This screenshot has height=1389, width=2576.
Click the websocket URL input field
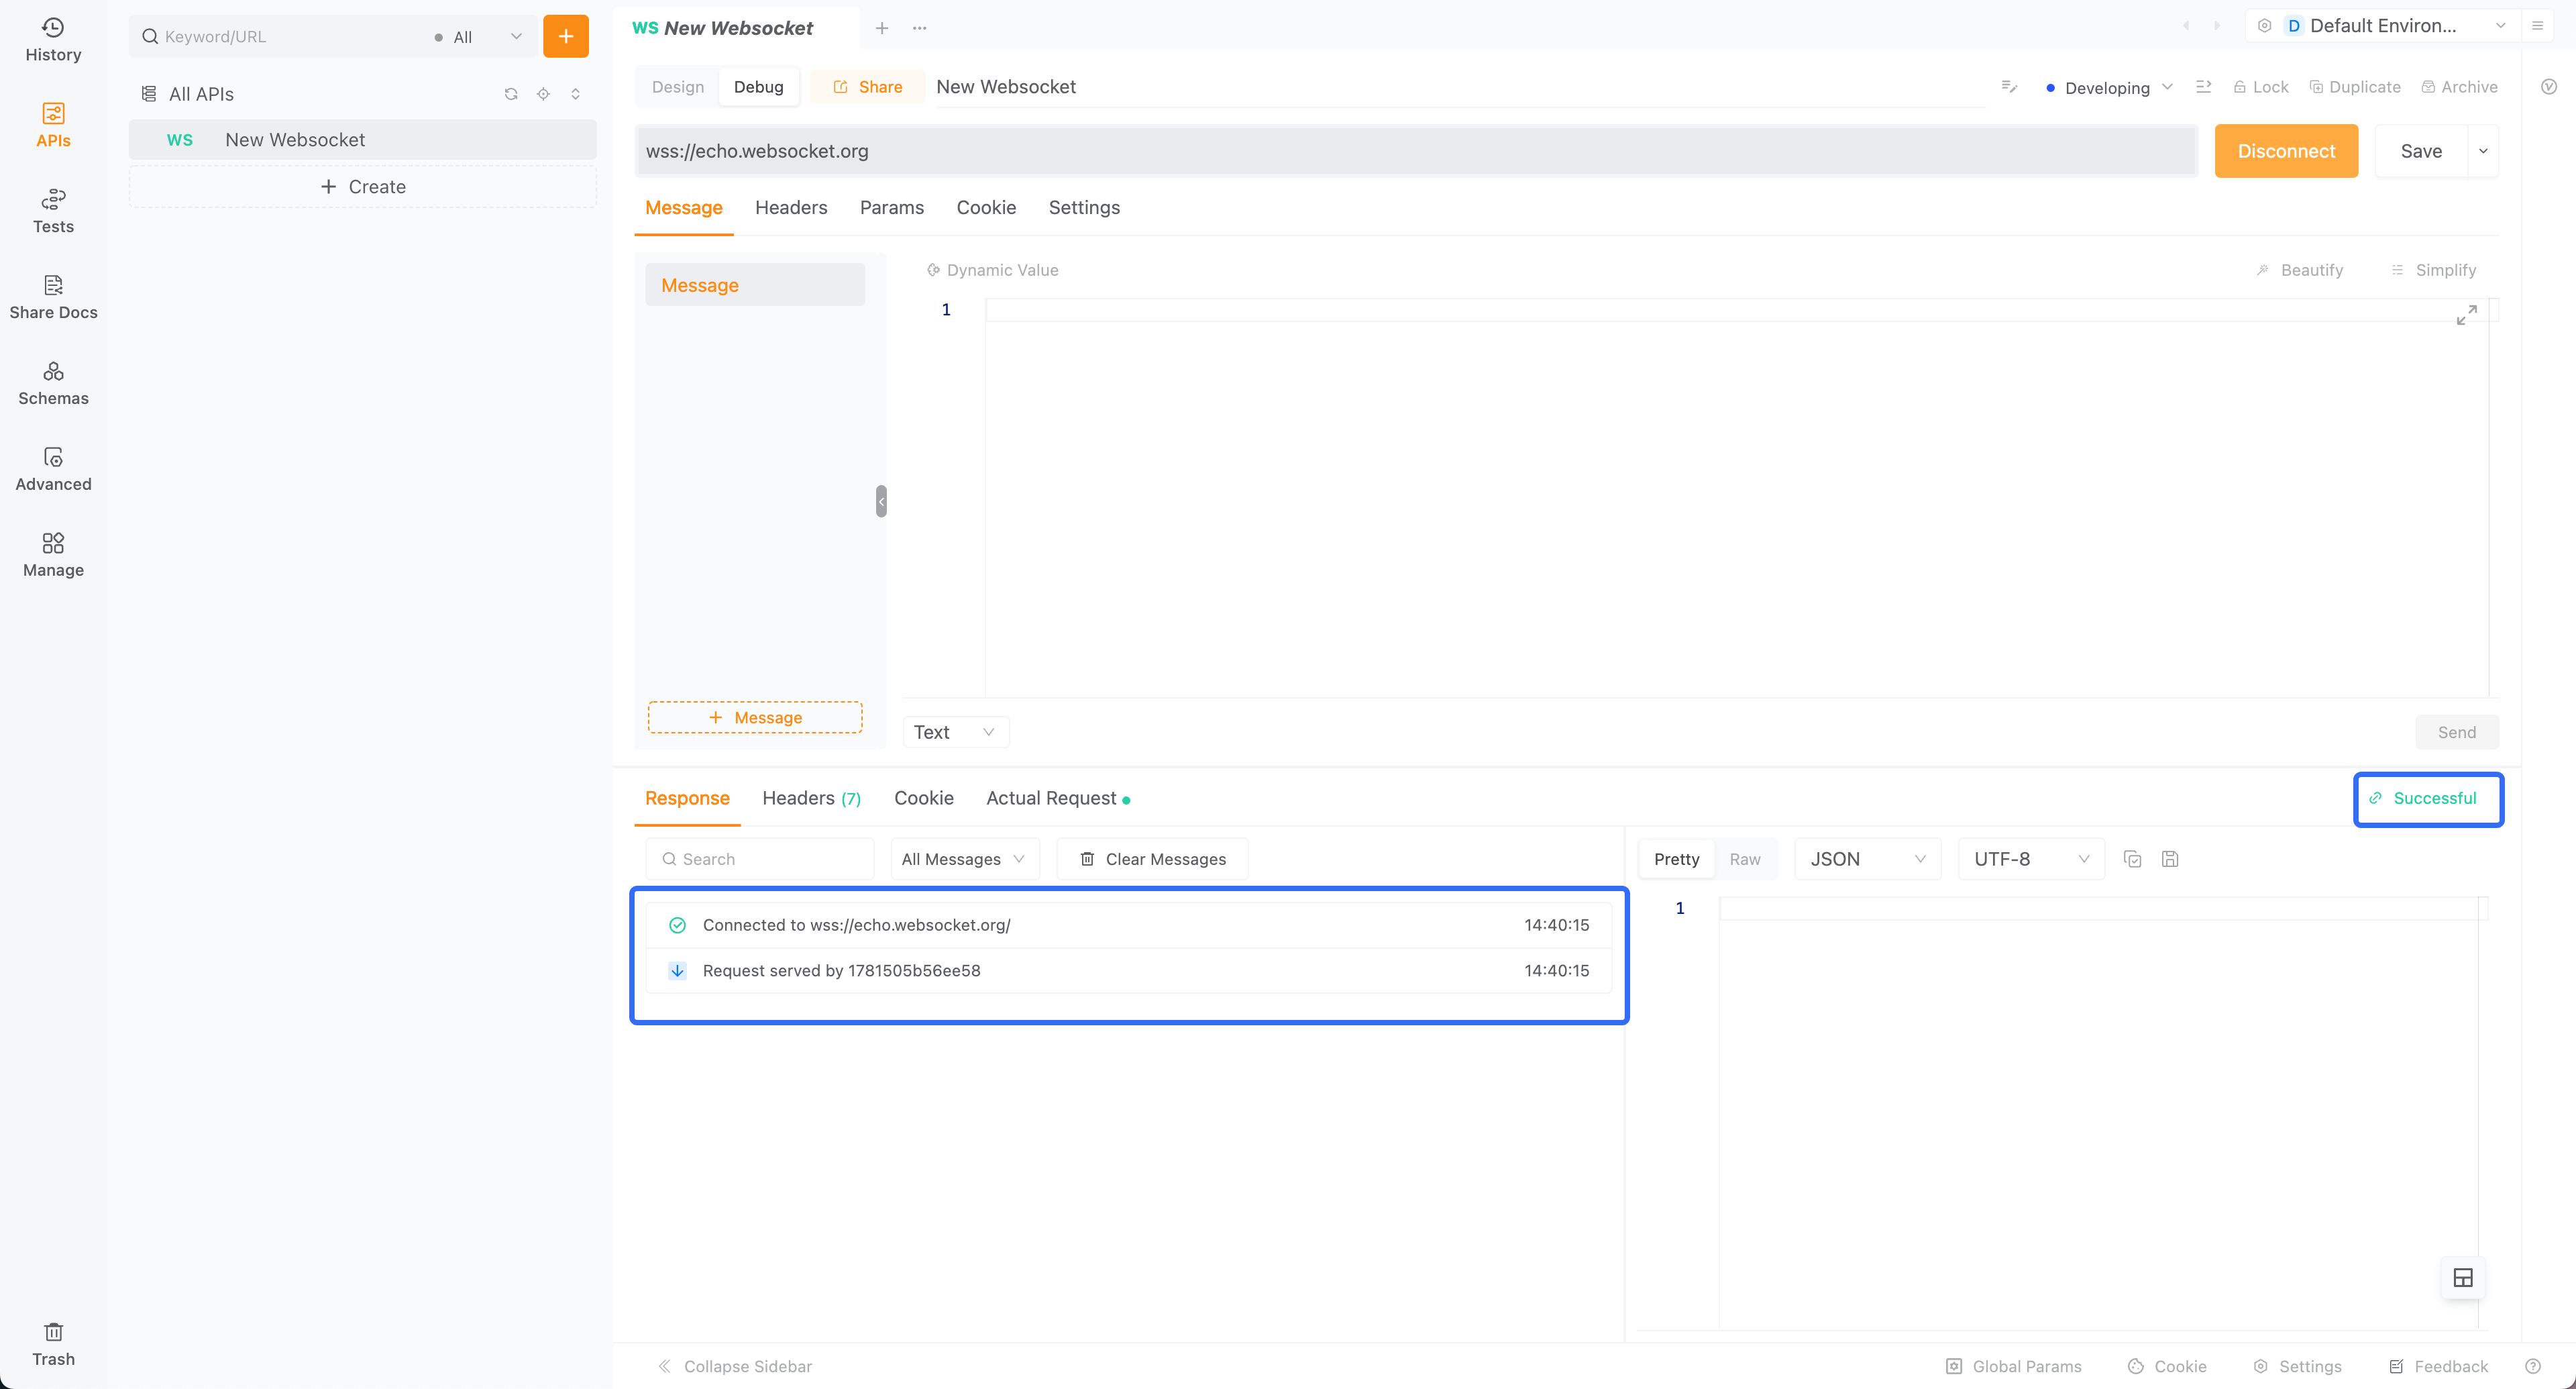(x=1415, y=151)
